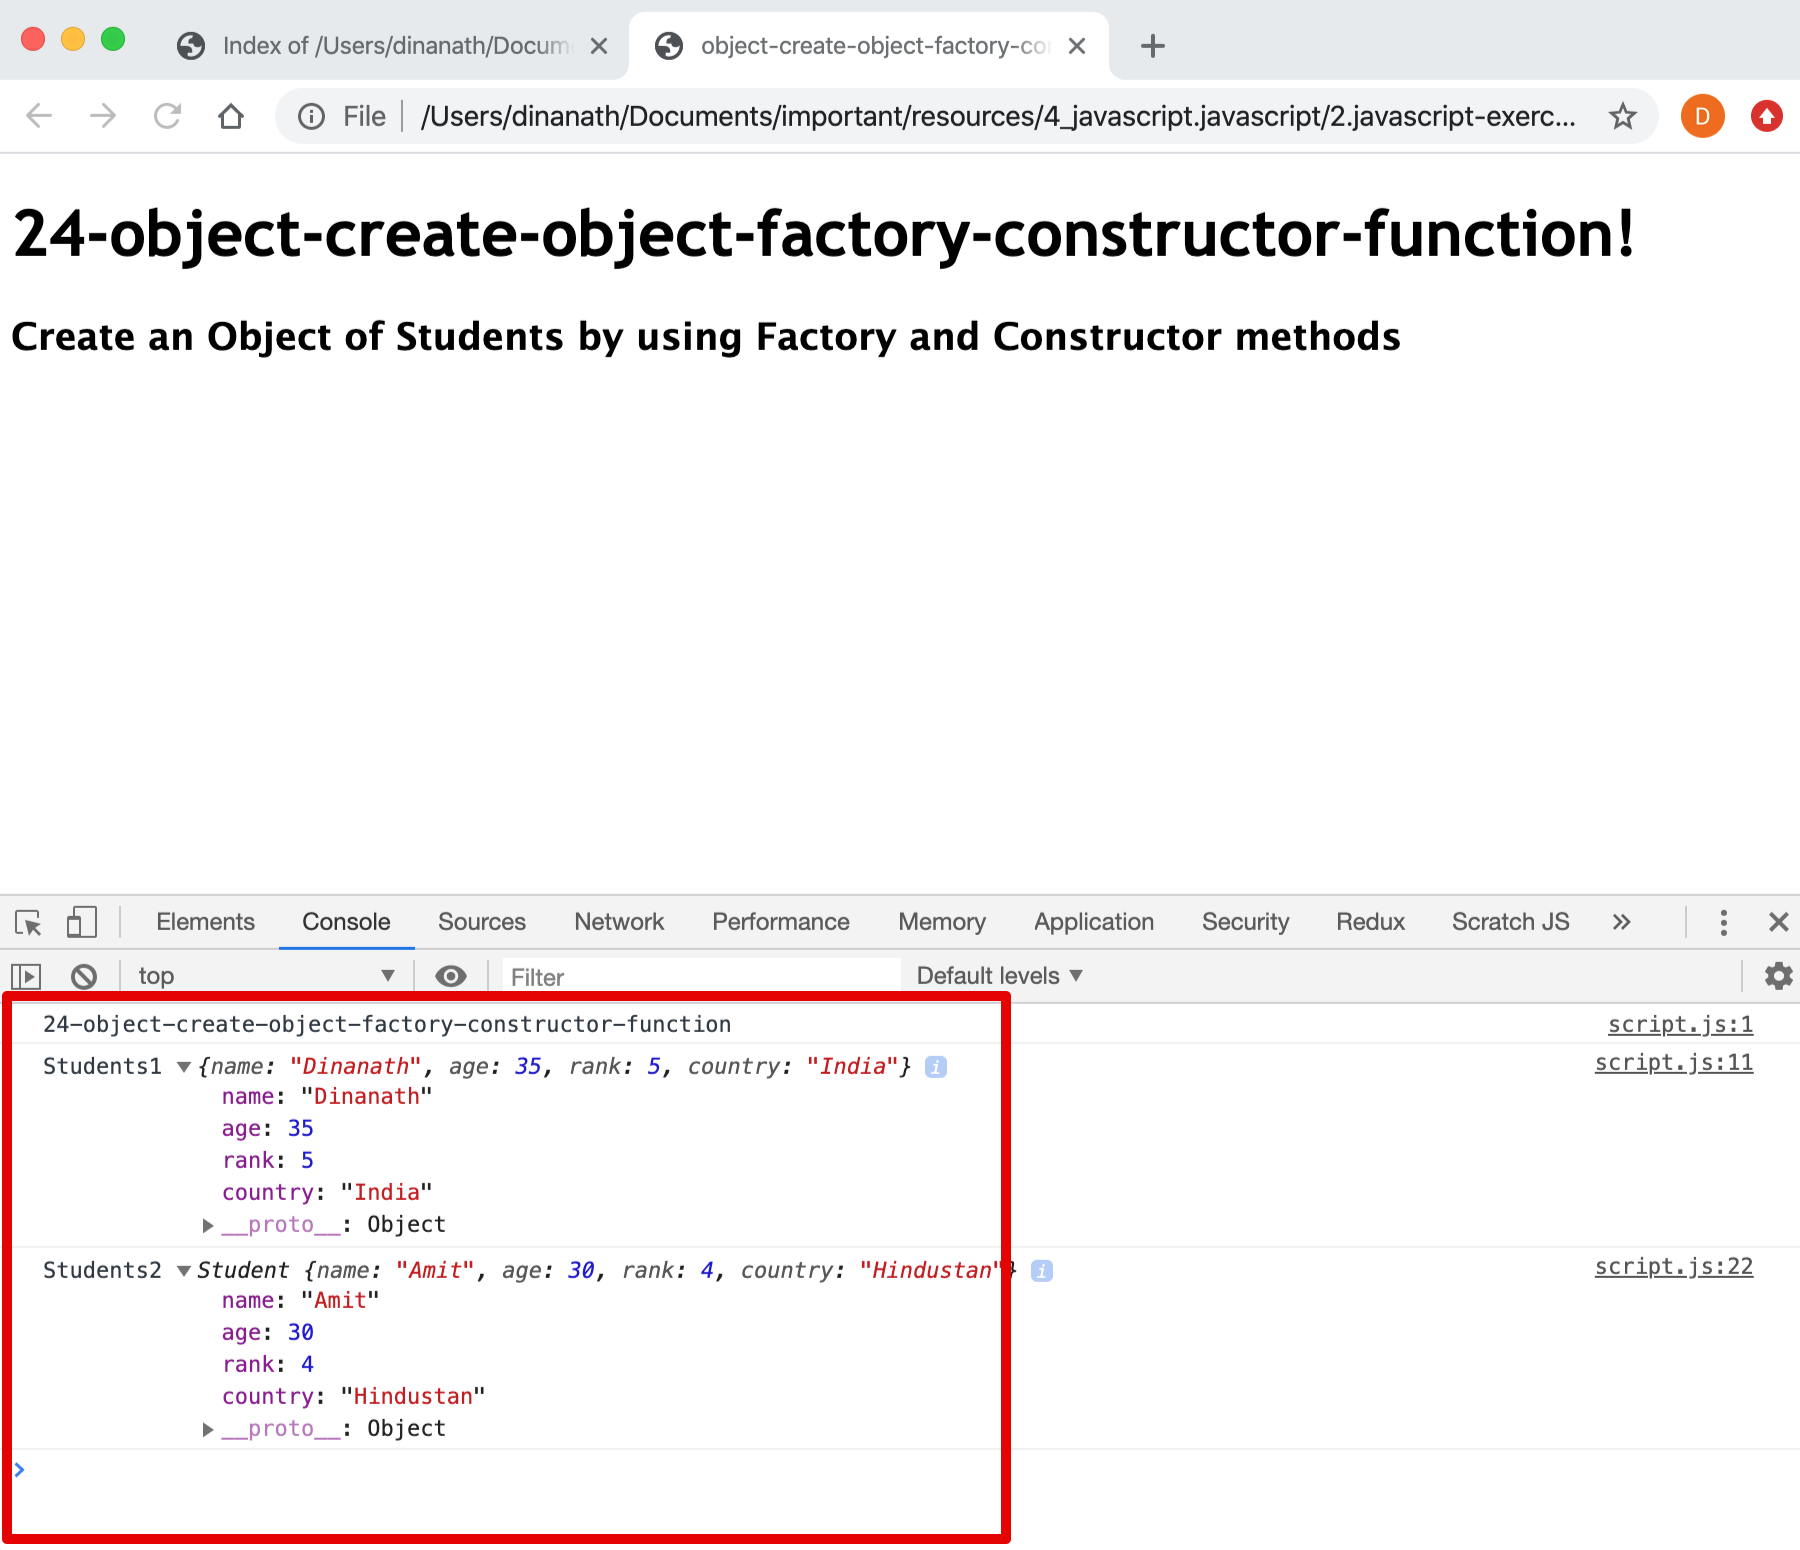Expand __proto__ under Students2

click(x=208, y=1429)
